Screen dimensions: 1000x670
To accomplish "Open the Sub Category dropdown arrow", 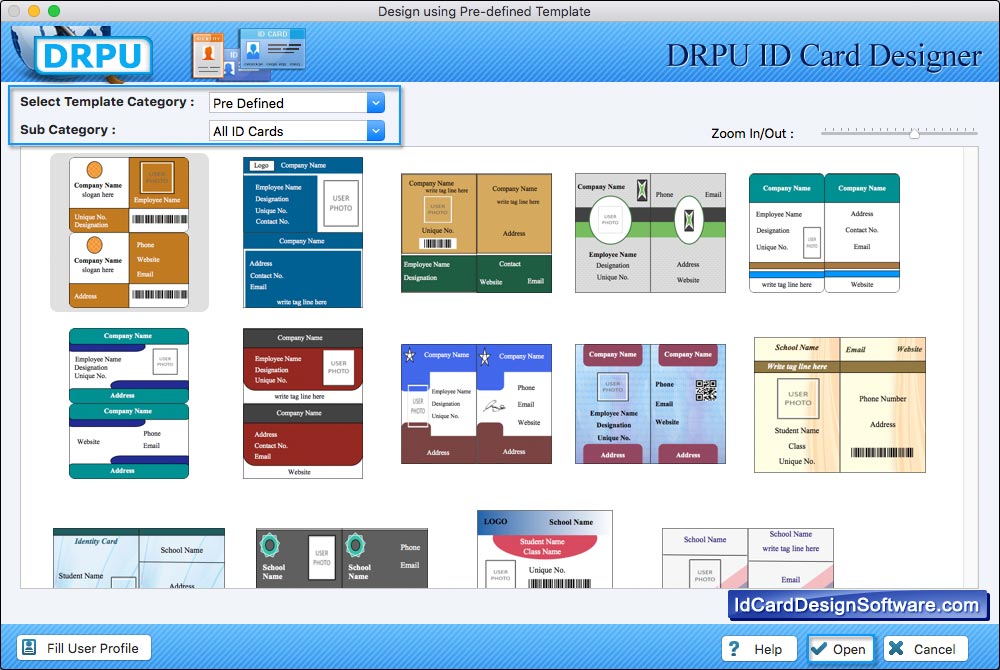I will 376,131.
